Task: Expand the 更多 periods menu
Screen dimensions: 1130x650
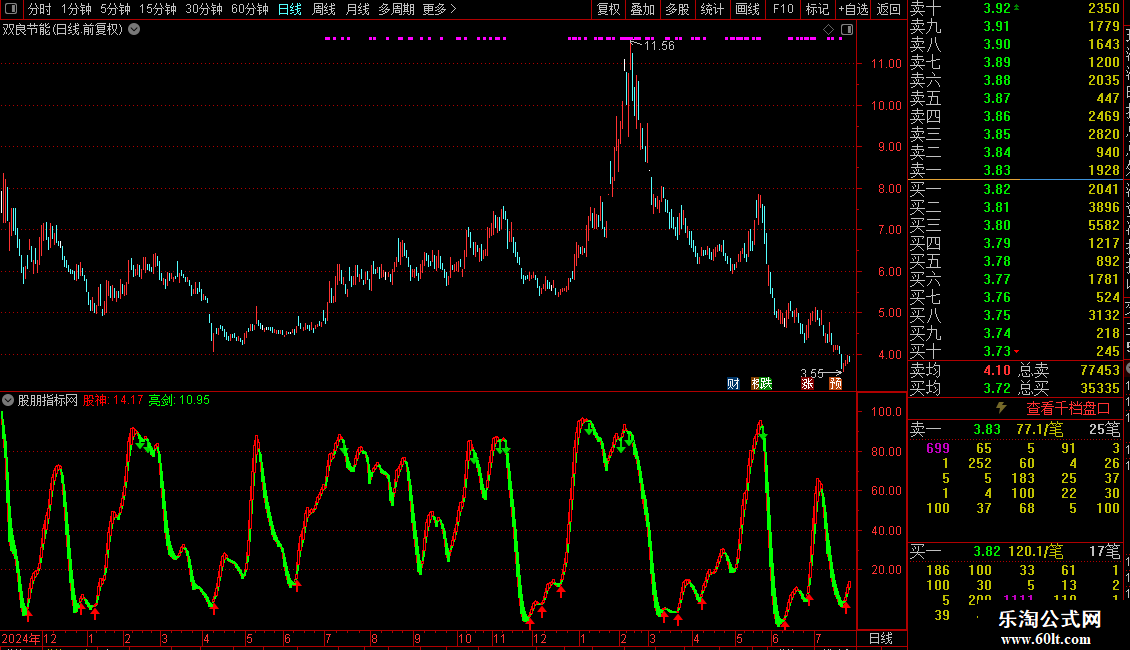Action: [440, 9]
